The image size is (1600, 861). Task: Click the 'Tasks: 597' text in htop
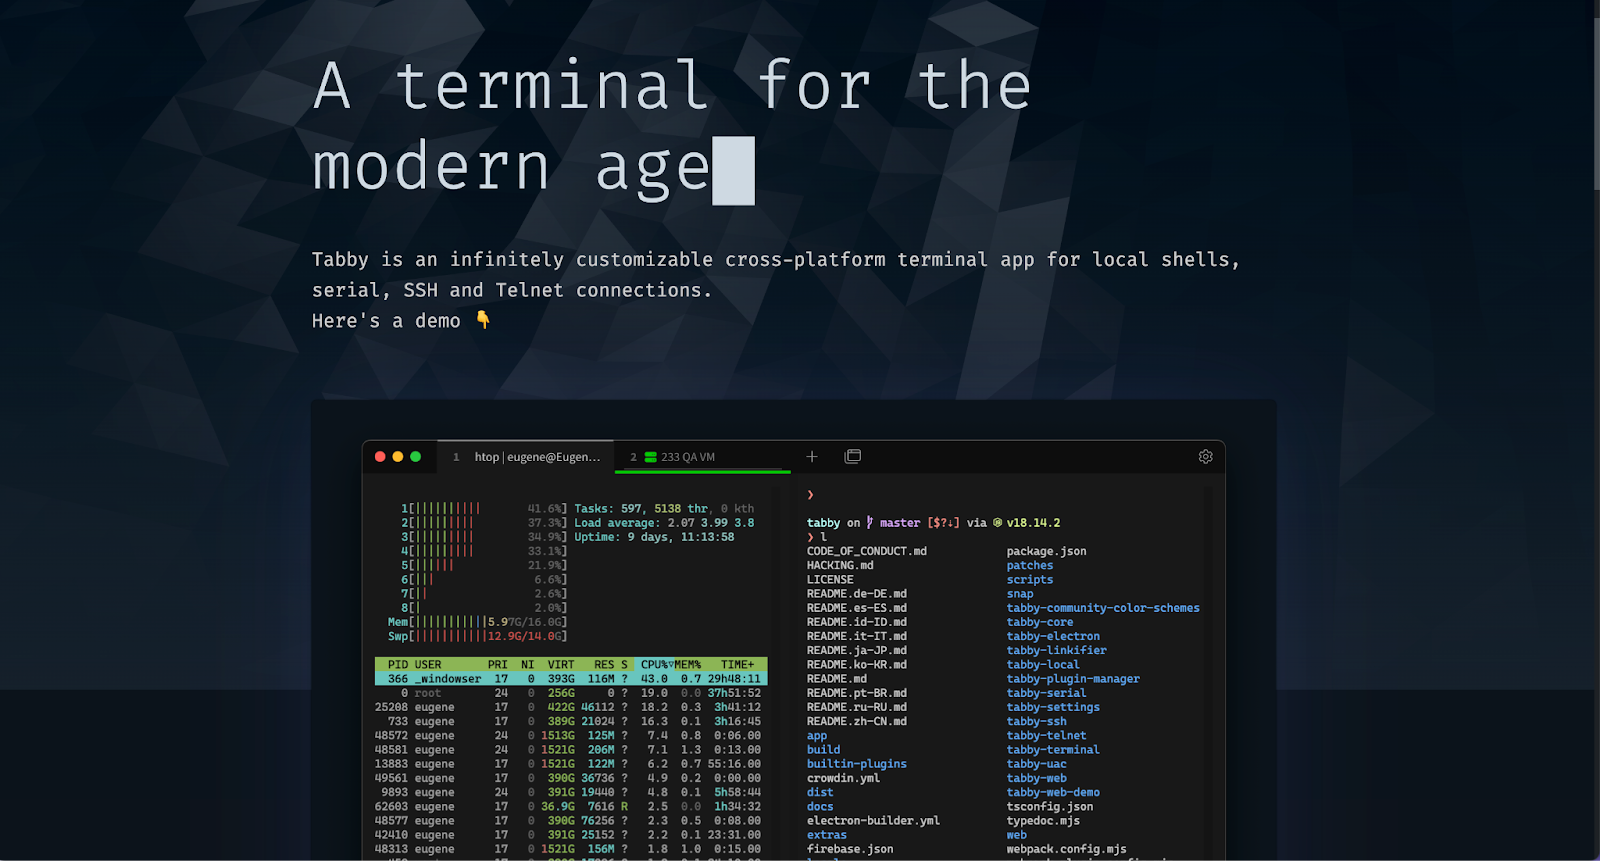pyautogui.click(x=608, y=508)
